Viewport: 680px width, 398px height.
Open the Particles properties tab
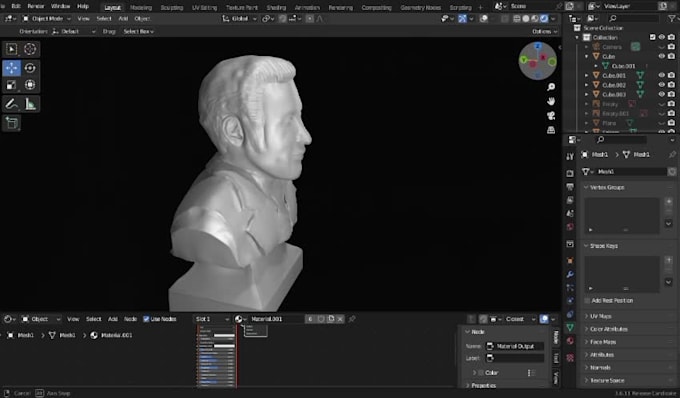click(x=570, y=287)
